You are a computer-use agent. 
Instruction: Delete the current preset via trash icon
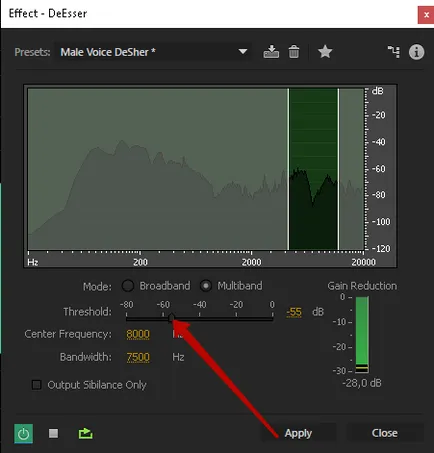pyautogui.click(x=294, y=52)
